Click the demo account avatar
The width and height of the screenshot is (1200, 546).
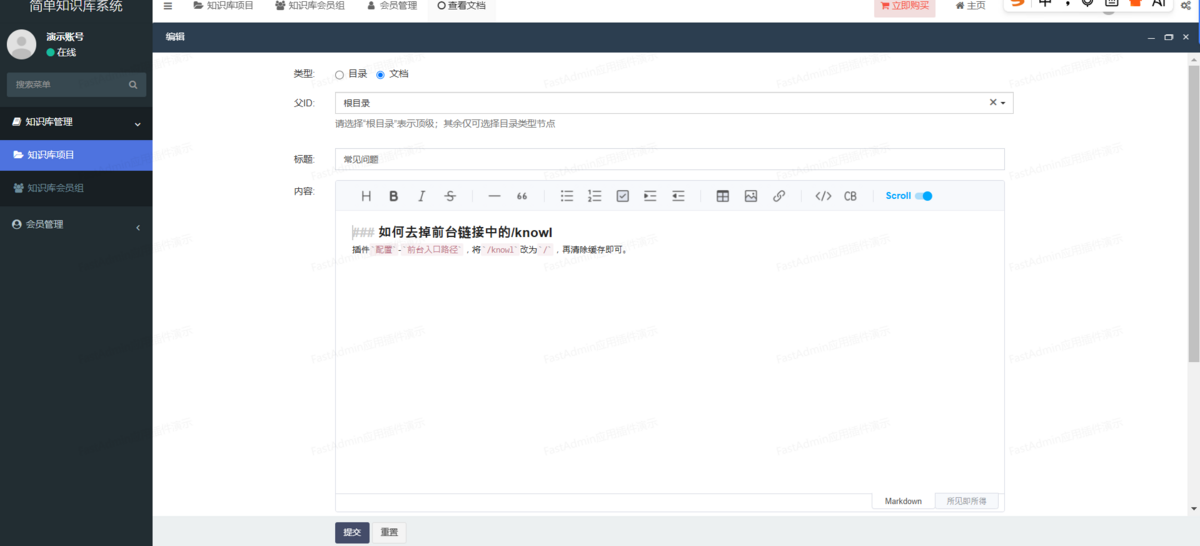tap(21, 44)
